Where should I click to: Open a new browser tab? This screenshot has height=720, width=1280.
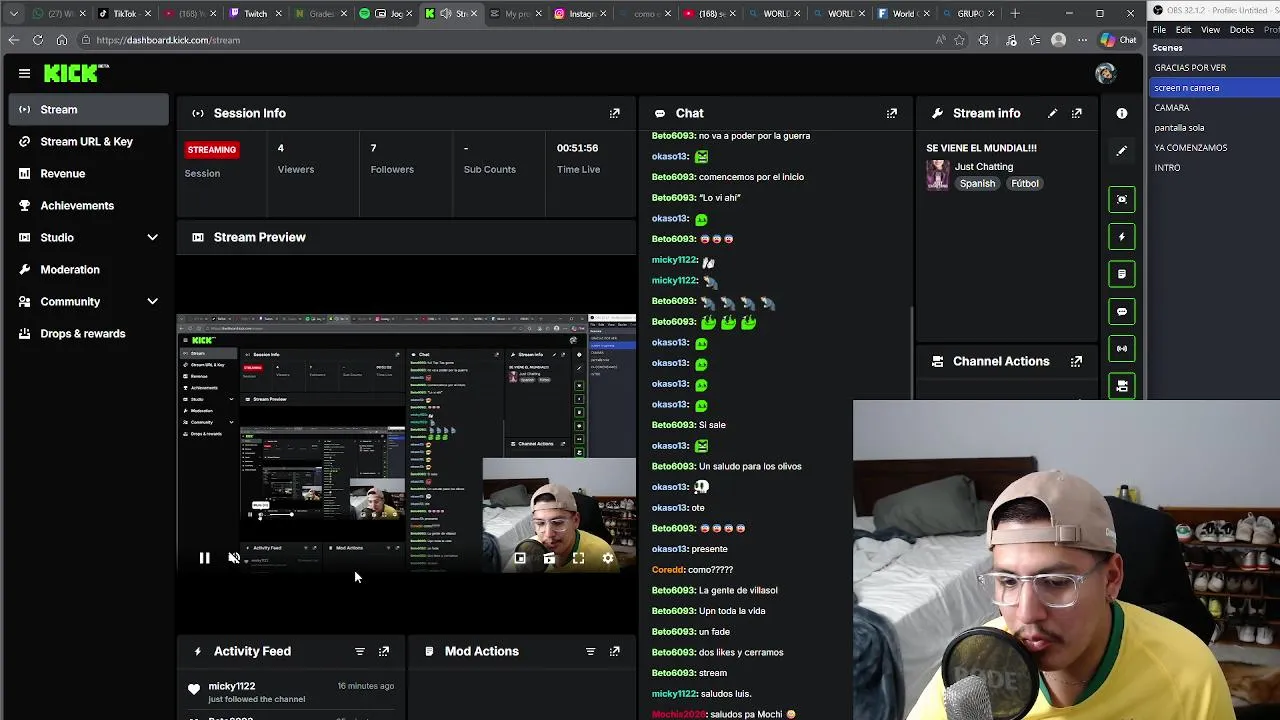(x=1015, y=13)
